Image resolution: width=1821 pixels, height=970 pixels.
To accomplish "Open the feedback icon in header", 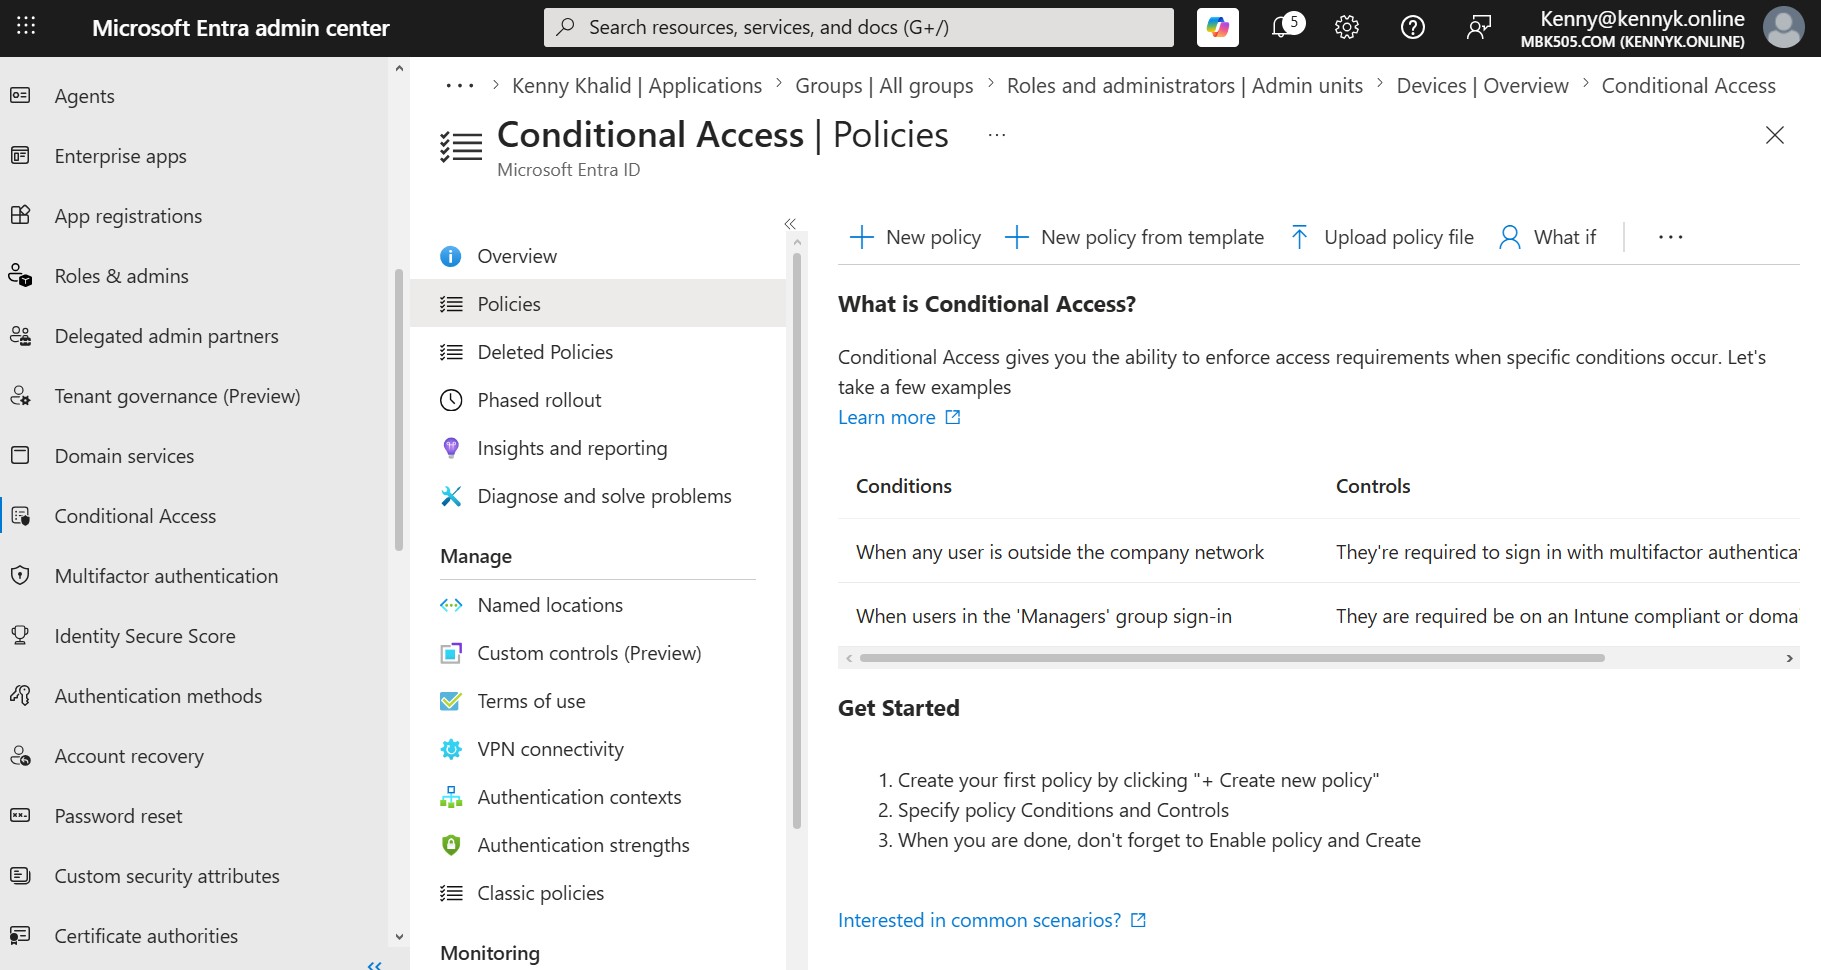I will 1478,27.
